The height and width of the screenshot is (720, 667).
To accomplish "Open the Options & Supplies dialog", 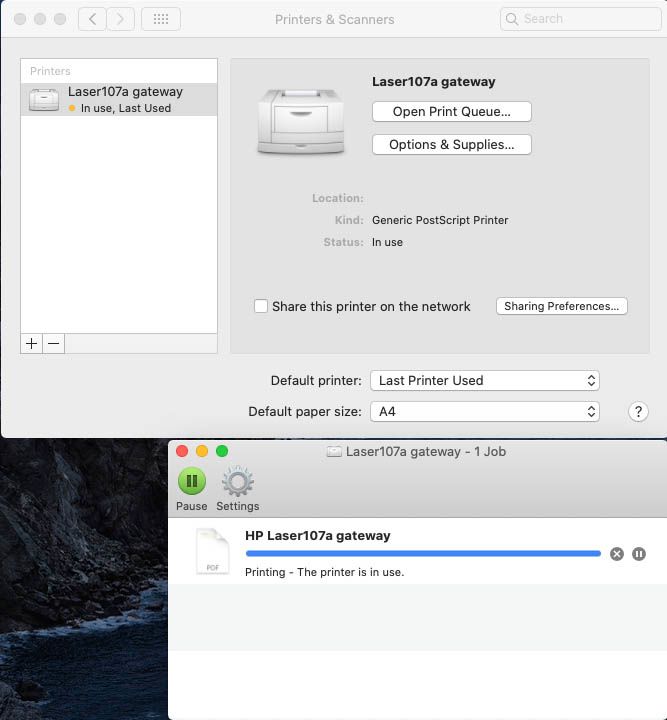I will pos(451,145).
